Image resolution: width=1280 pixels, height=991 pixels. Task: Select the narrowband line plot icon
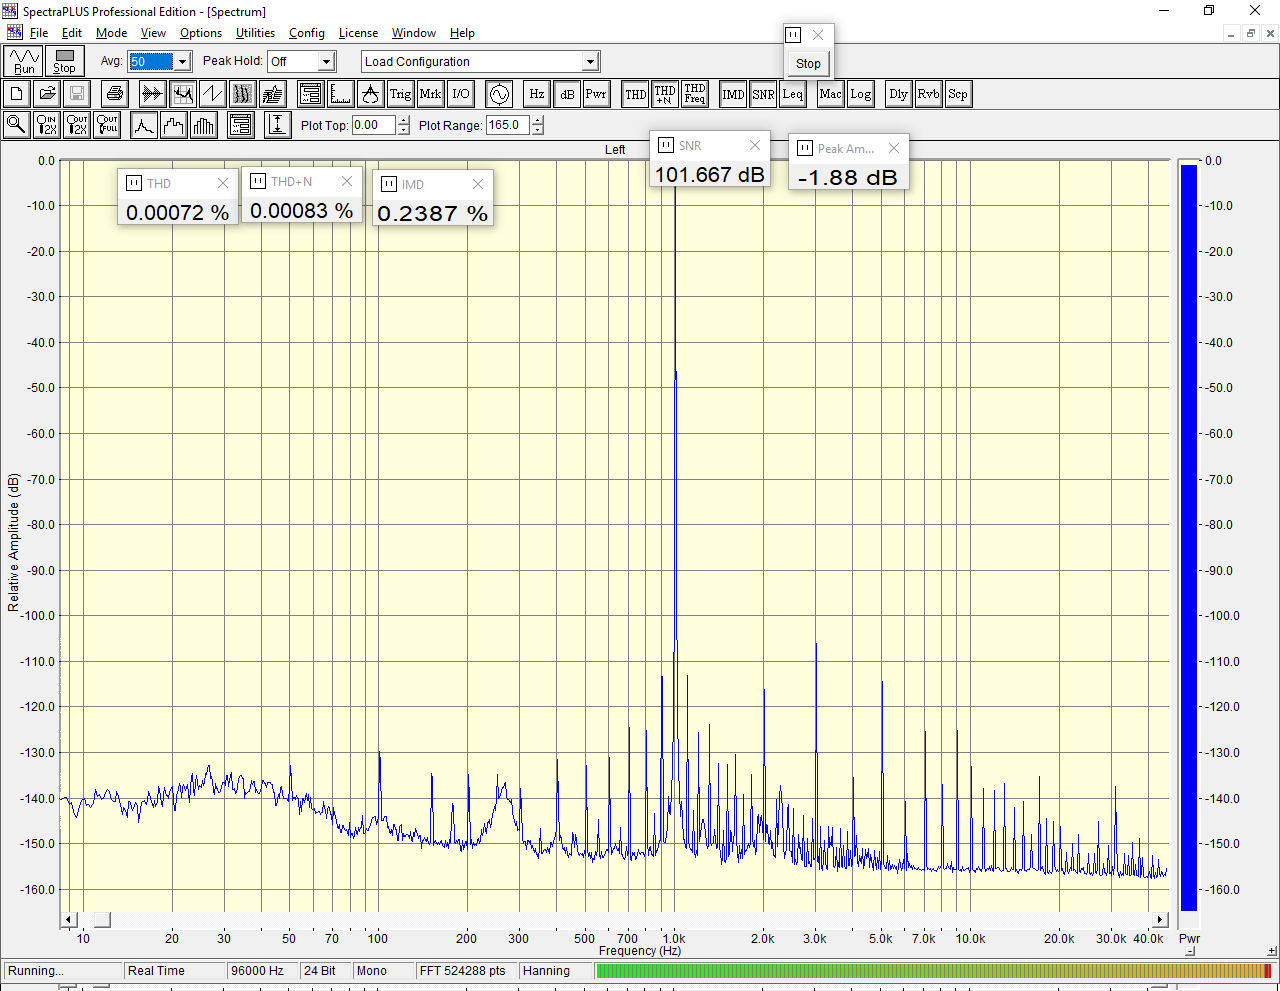(144, 125)
